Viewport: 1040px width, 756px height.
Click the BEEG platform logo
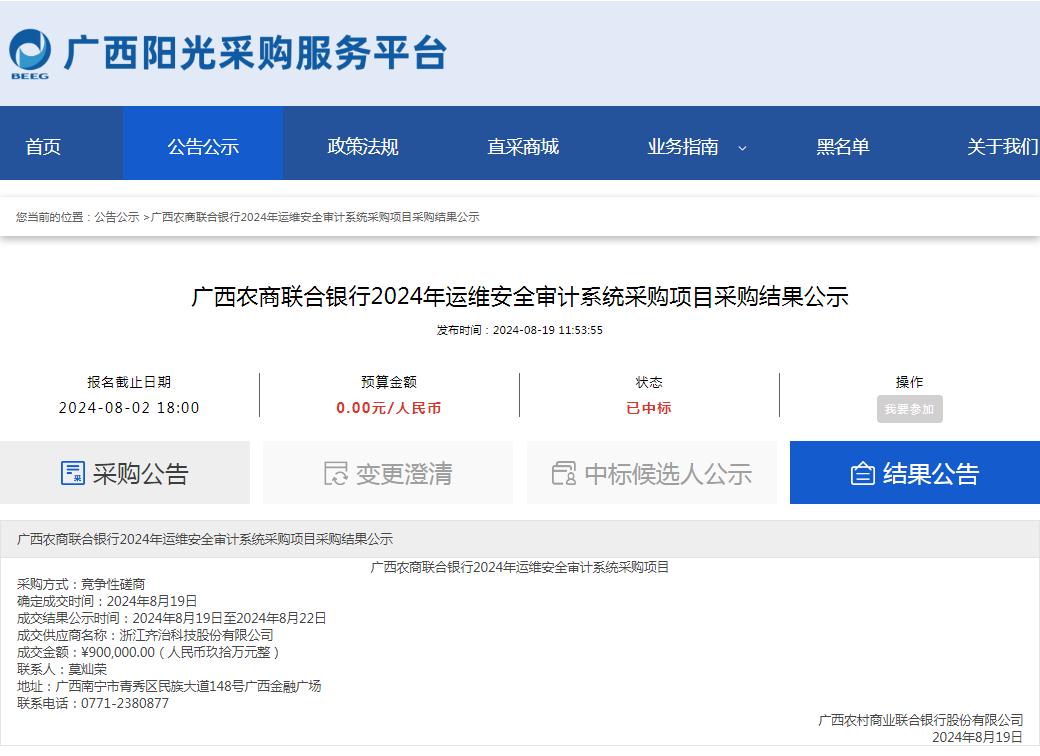point(30,54)
